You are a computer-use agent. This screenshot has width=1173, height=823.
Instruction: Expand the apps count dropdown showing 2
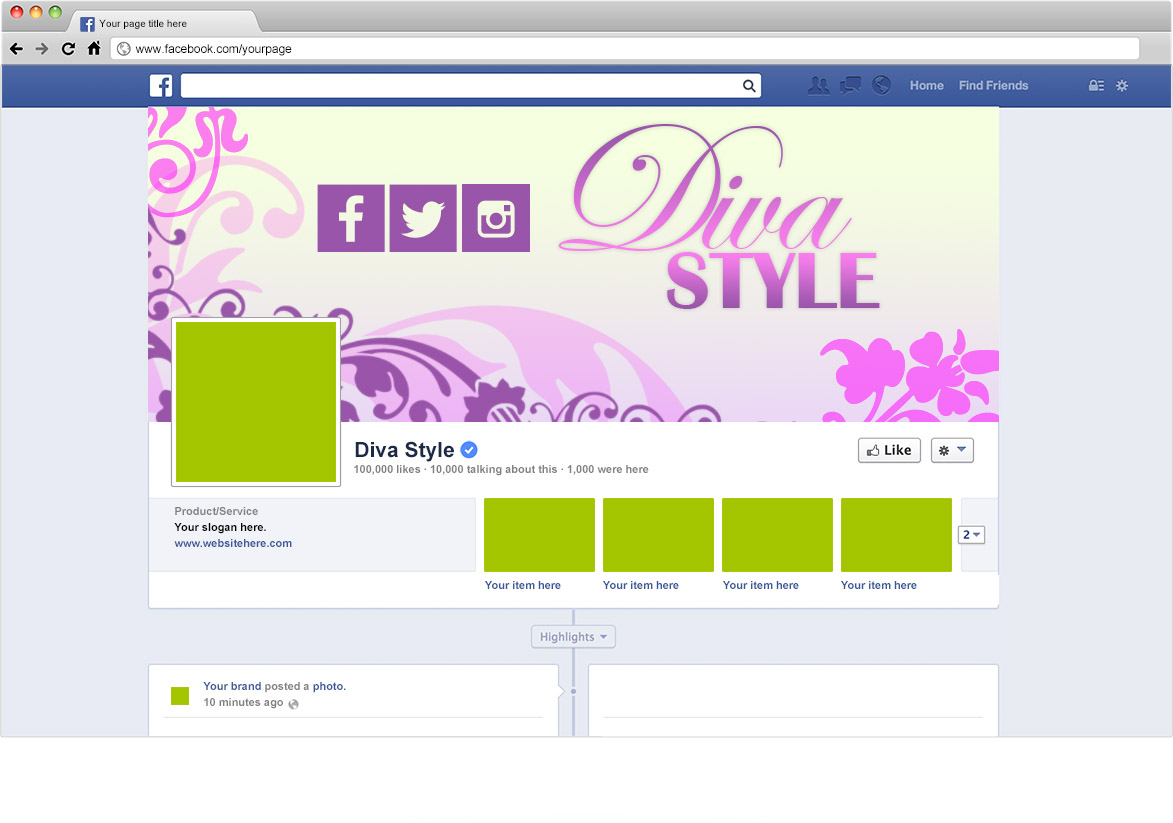tap(972, 535)
